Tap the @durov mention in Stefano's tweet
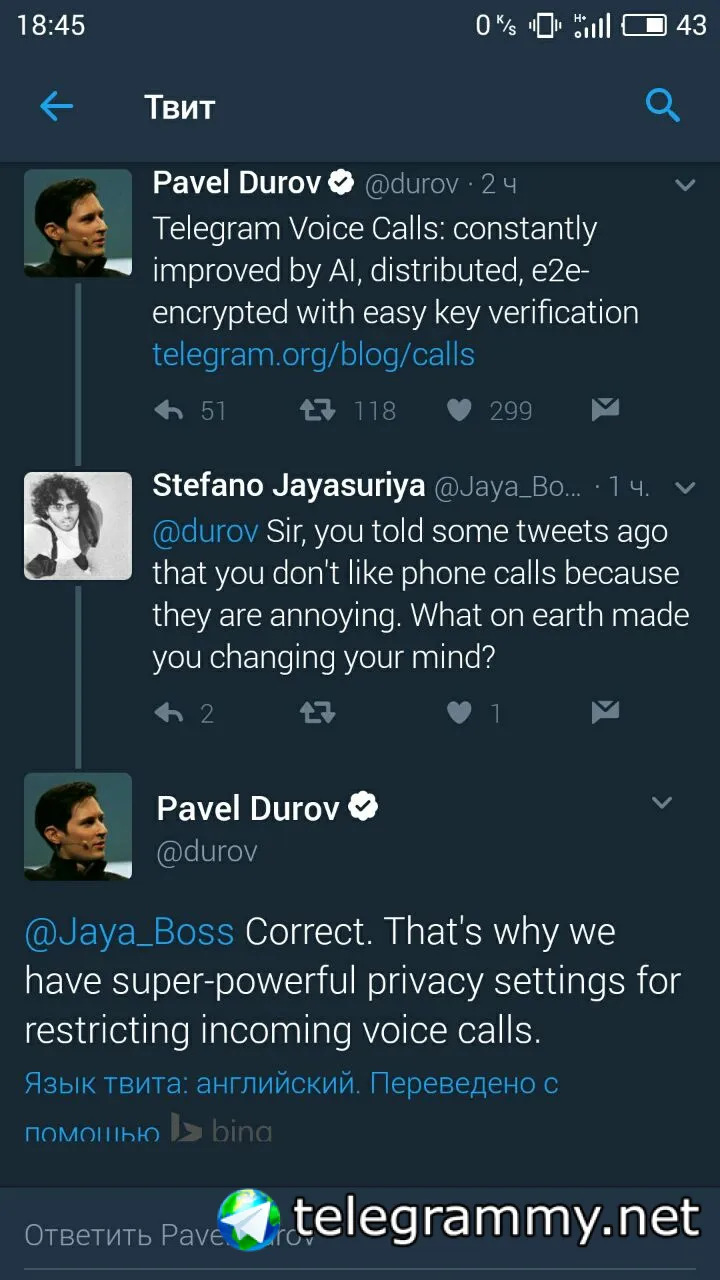 pyautogui.click(x=205, y=531)
